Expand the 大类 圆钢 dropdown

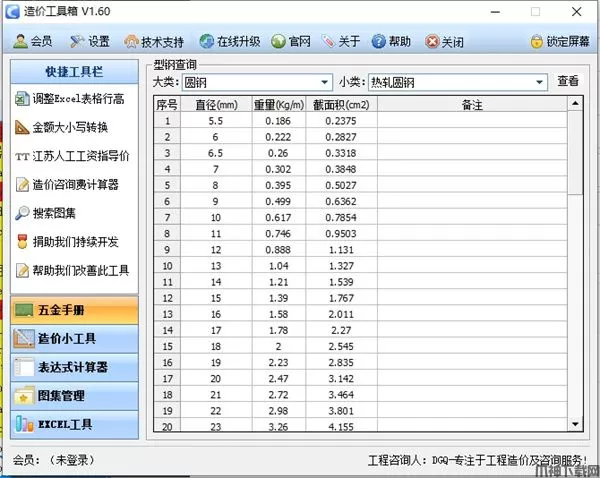click(324, 82)
